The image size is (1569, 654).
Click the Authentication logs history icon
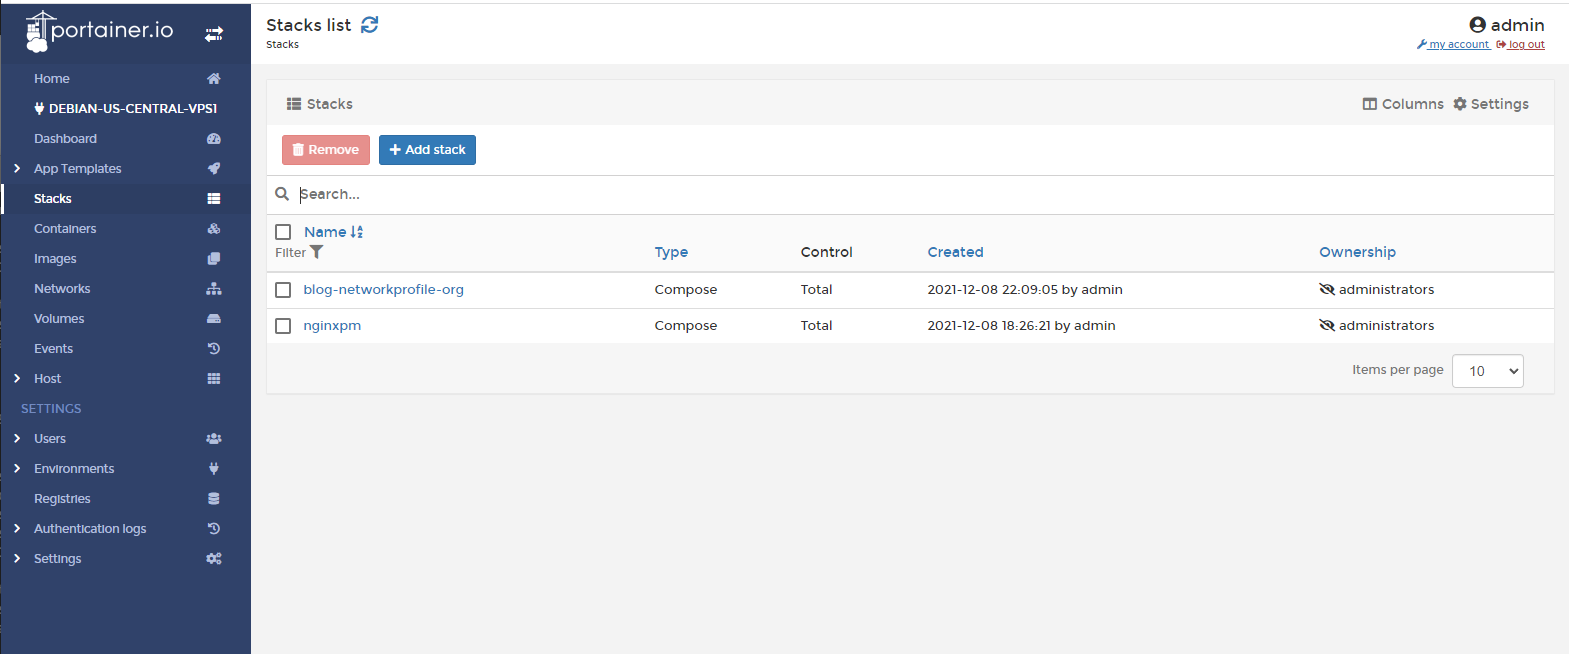(214, 529)
